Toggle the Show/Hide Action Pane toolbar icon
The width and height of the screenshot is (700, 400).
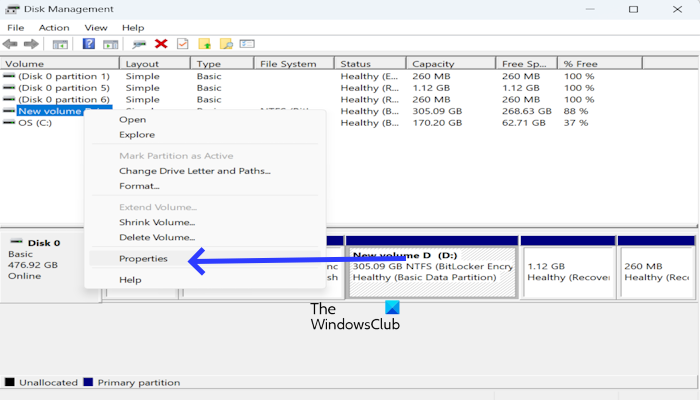(x=110, y=44)
